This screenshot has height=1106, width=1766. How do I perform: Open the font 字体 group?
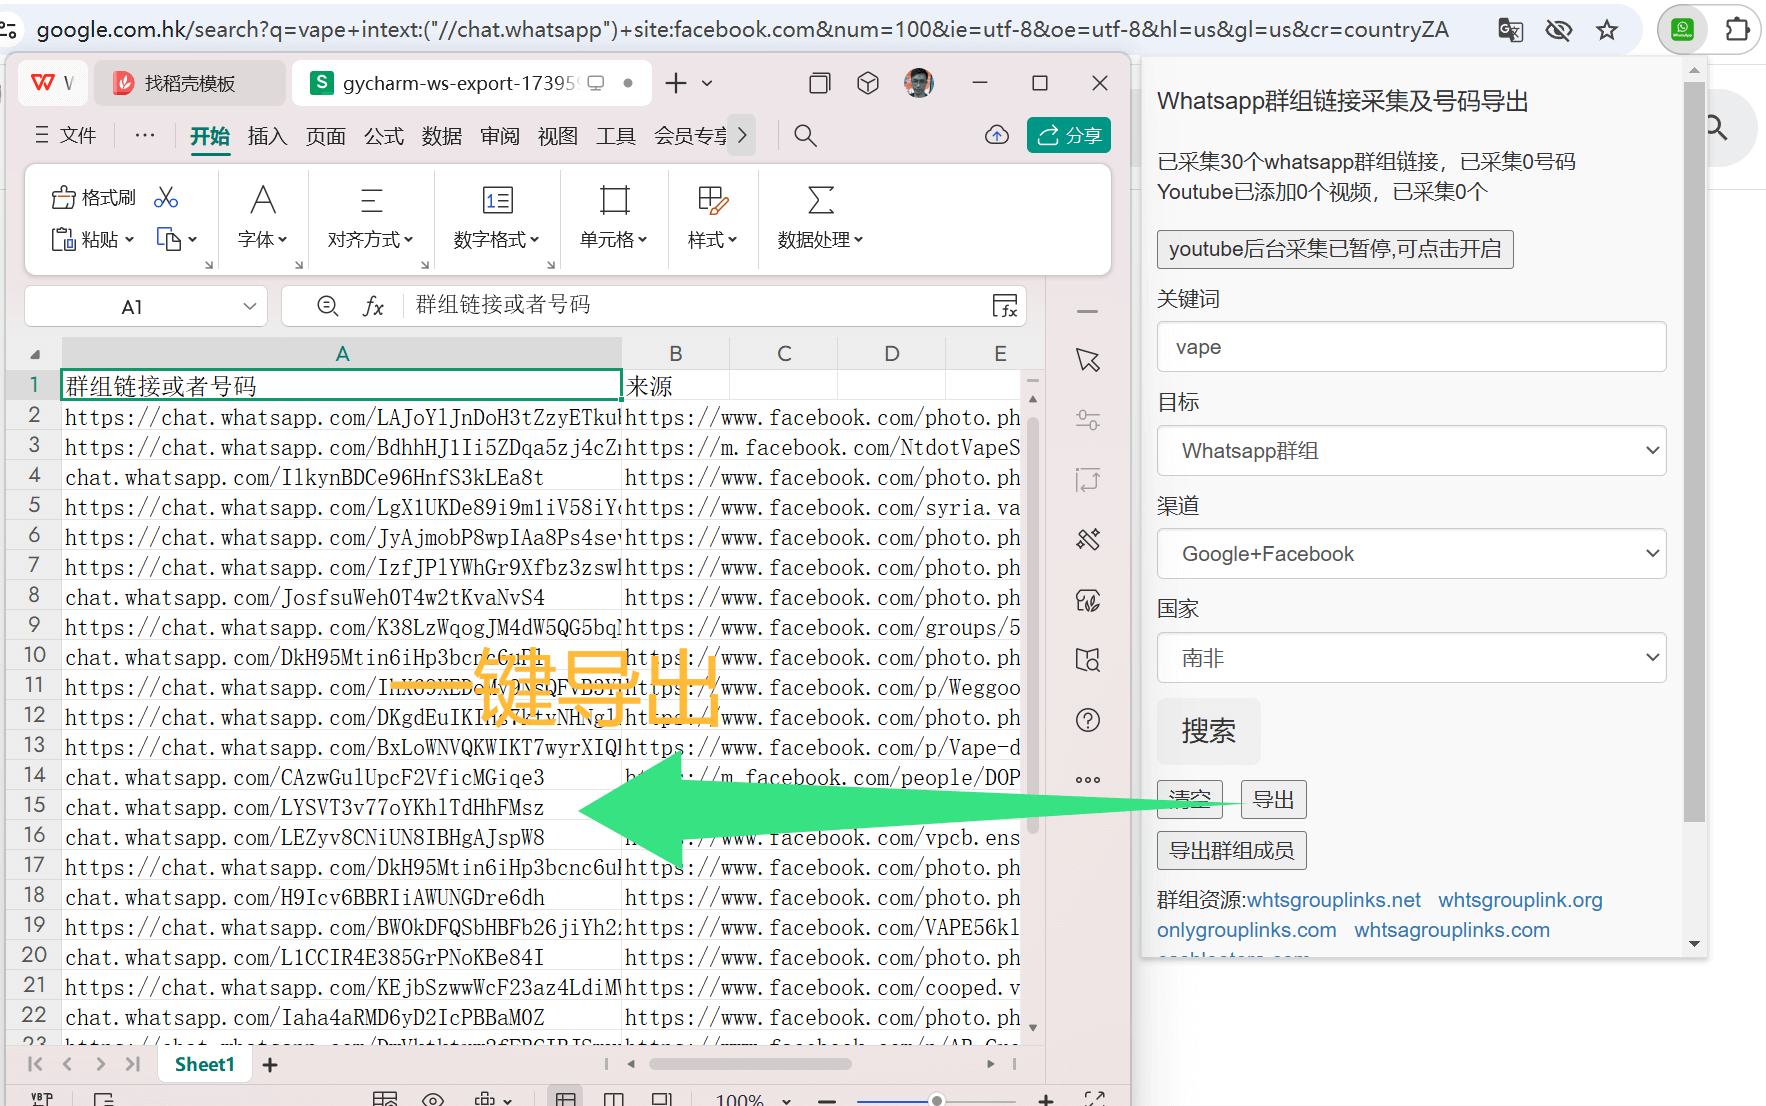[263, 218]
